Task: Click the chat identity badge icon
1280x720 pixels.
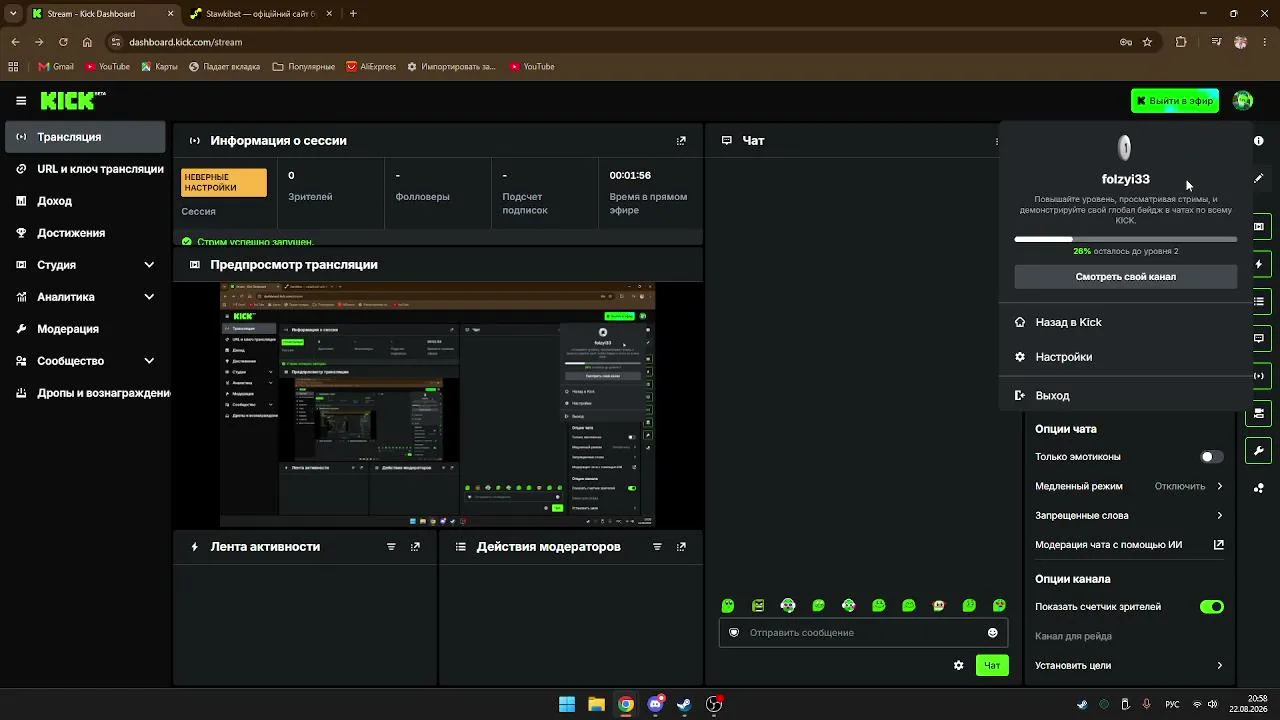Action: 734,633
